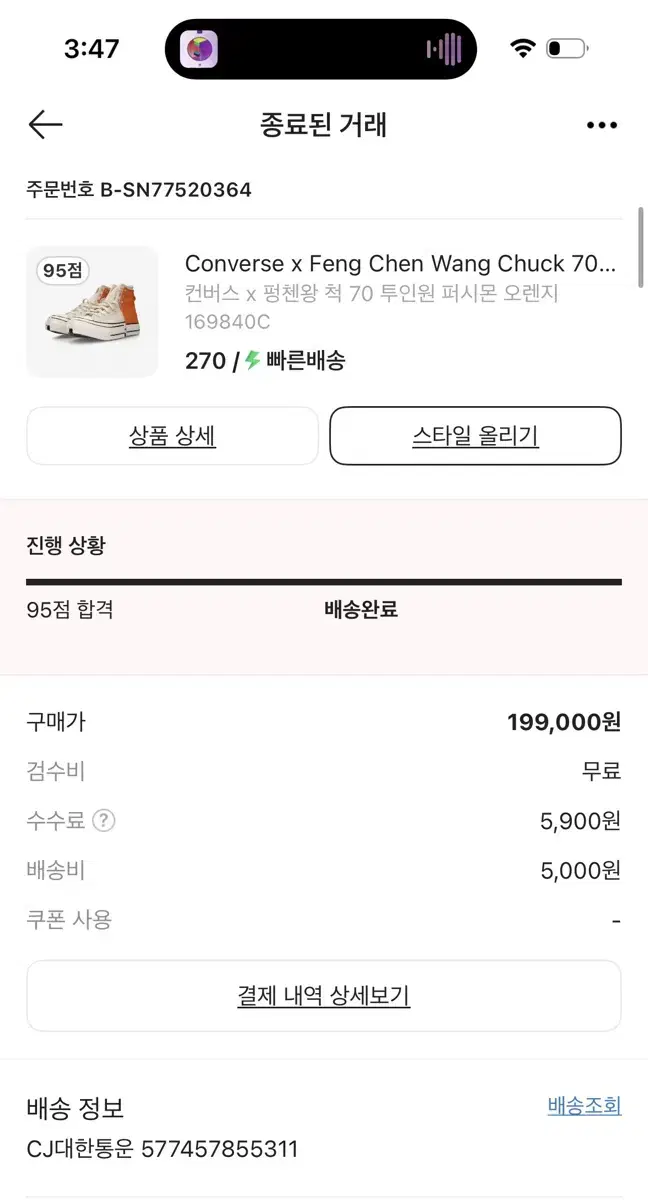Tap the green lightning 빠른배송 icon
648x1200 pixels.
(253, 361)
